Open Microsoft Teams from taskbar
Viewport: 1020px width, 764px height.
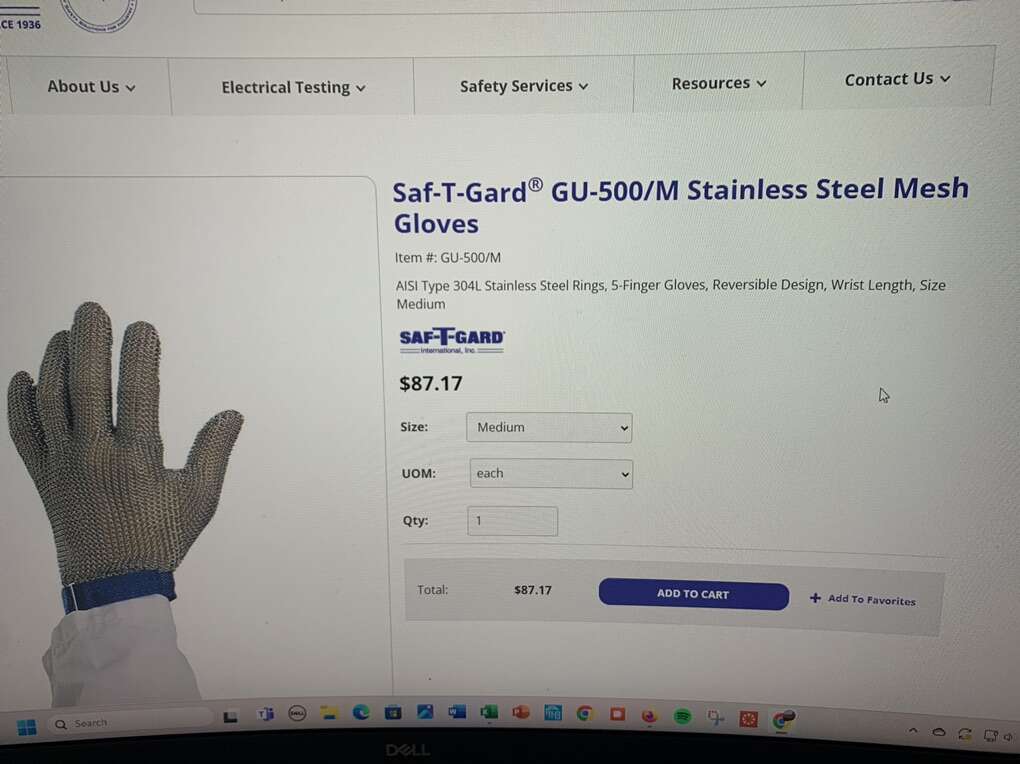pyautogui.click(x=265, y=714)
